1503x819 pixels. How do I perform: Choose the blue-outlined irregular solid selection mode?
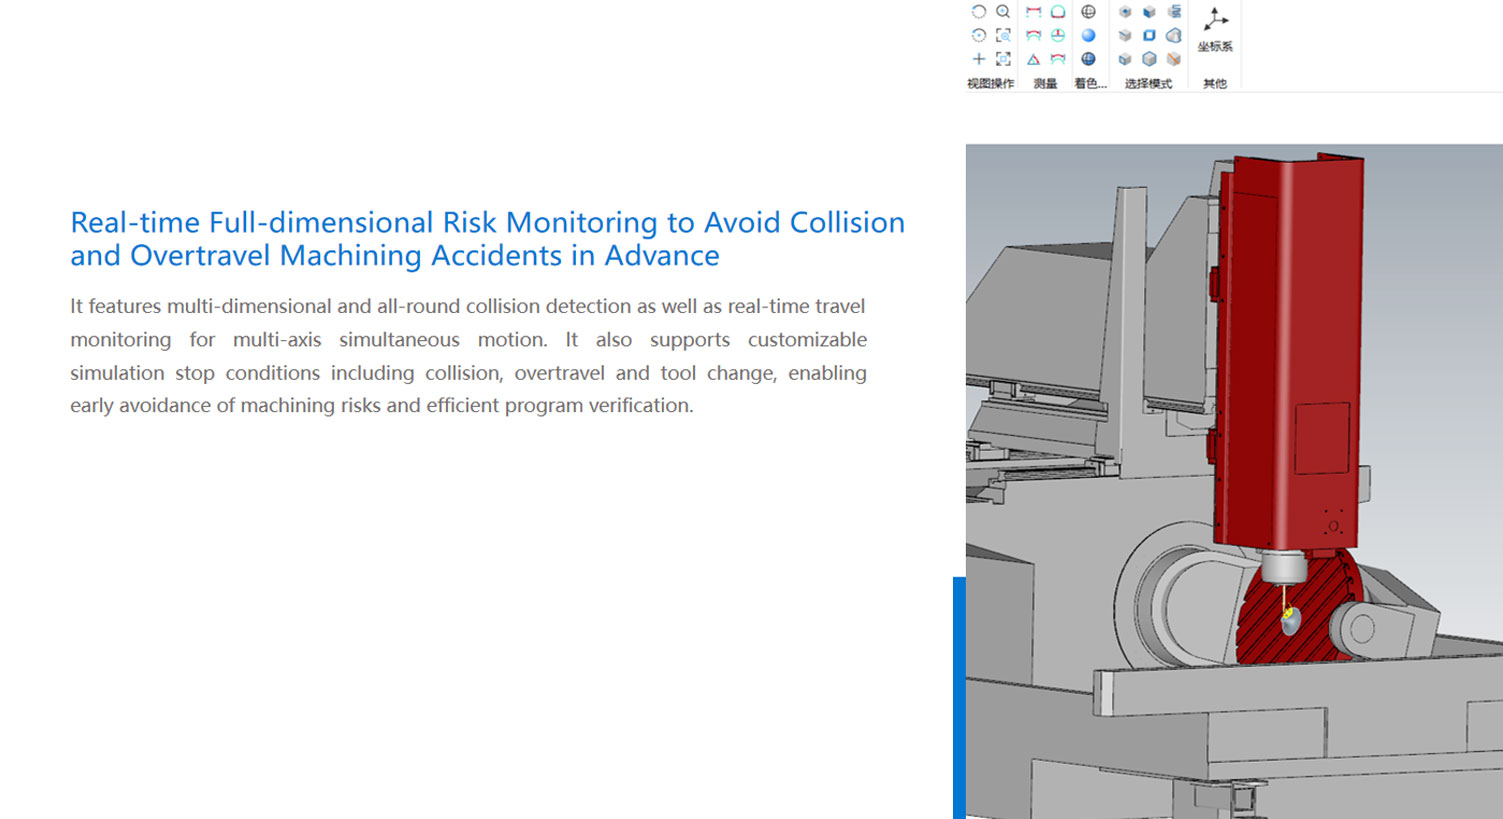click(1174, 35)
